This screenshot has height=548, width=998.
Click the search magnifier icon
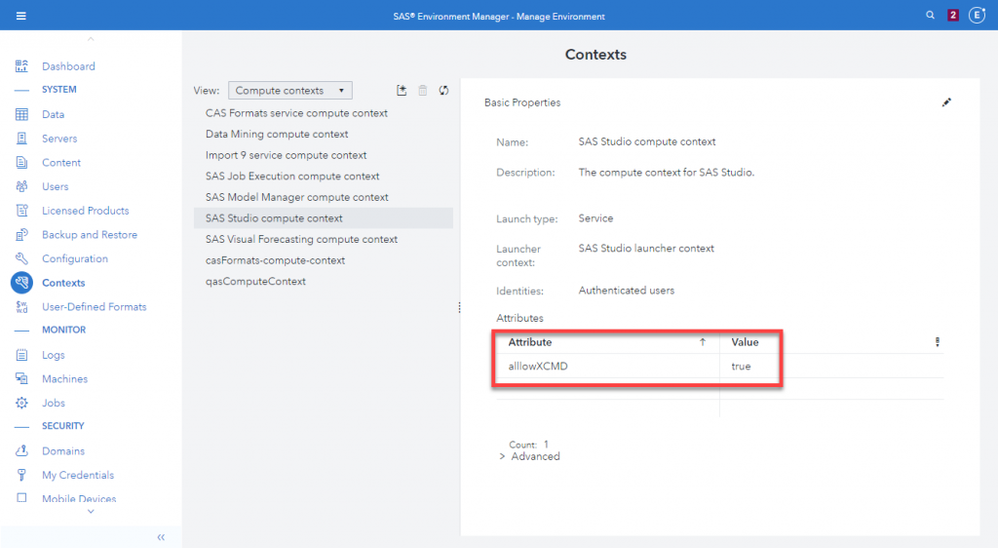click(930, 15)
